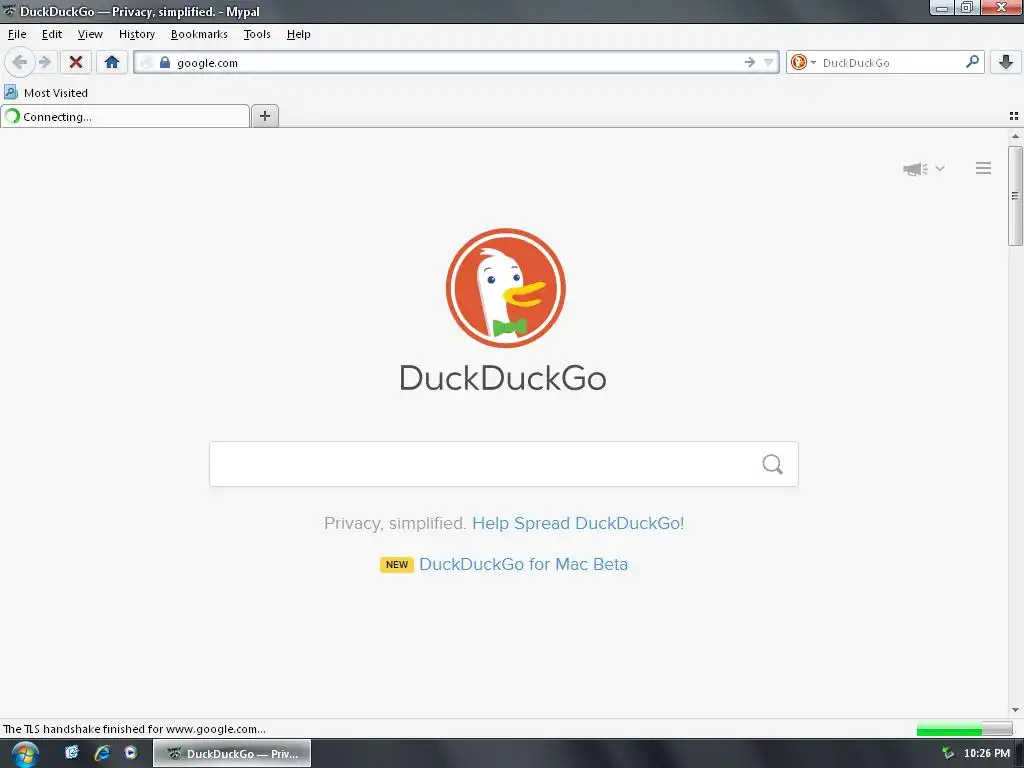Click the green page-loading progress bar
This screenshot has height=768, width=1024.
tap(965, 729)
